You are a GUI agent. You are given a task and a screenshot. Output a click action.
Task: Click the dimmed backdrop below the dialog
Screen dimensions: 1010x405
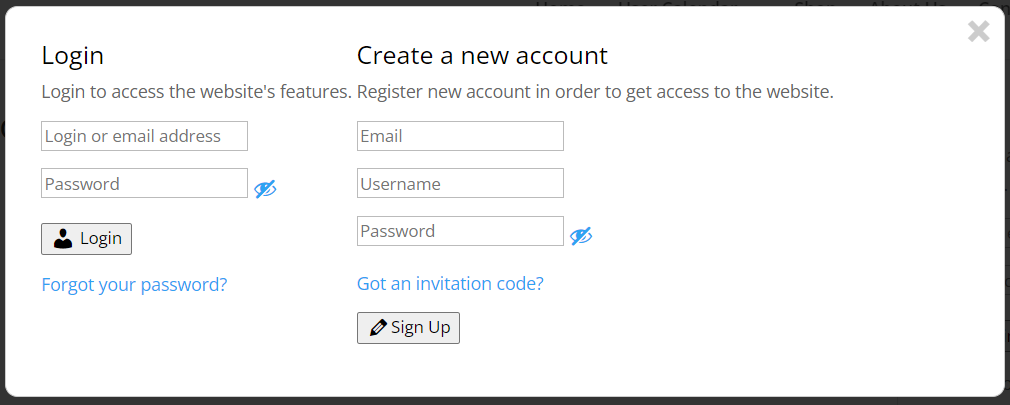[505, 401]
